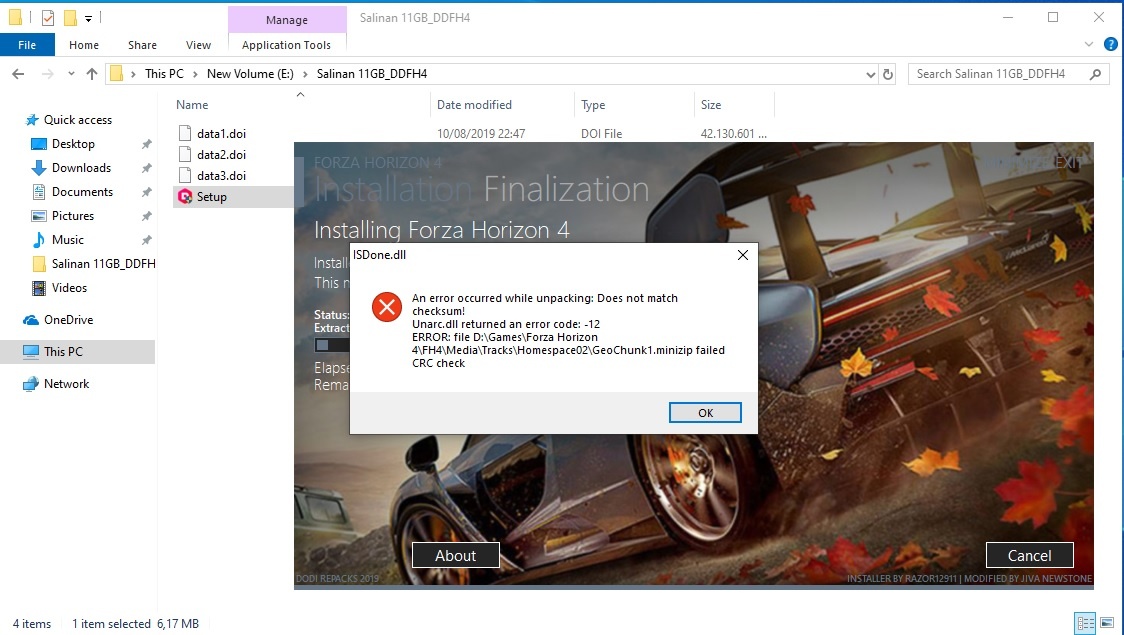
Task: Expand the Quick Access Toolbar customization arrow
Action: pos(86,16)
